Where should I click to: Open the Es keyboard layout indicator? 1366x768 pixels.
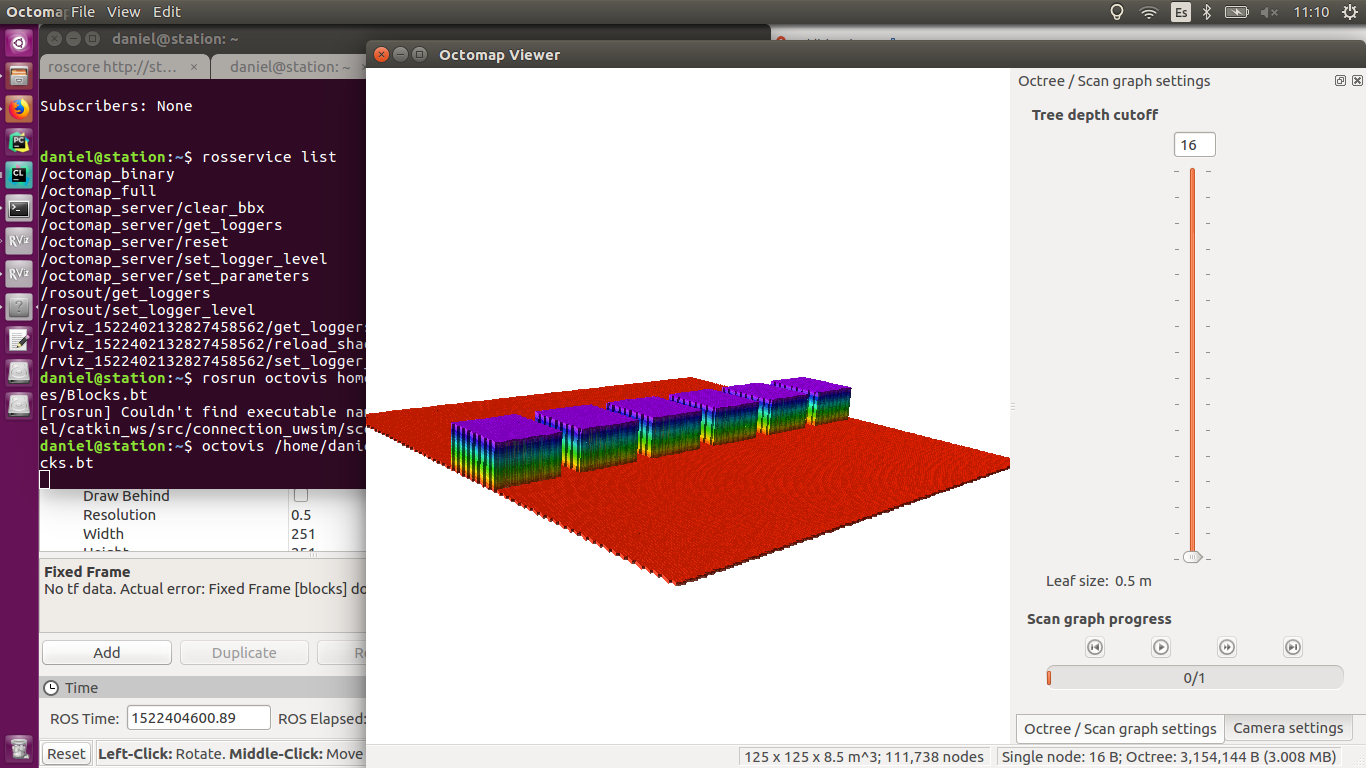click(1181, 12)
